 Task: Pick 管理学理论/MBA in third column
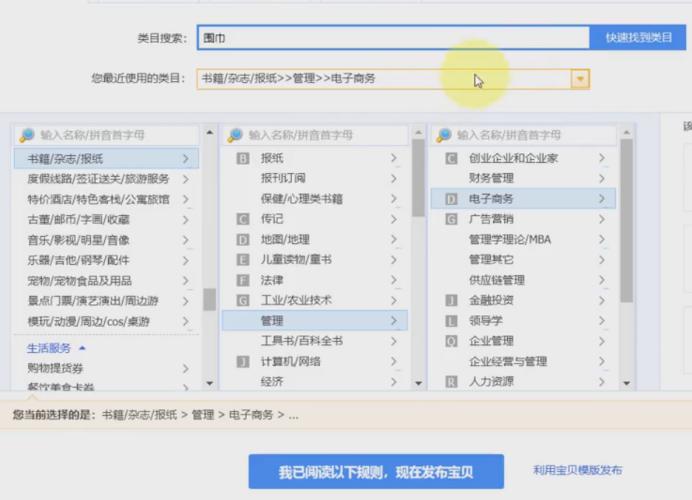tap(523, 239)
